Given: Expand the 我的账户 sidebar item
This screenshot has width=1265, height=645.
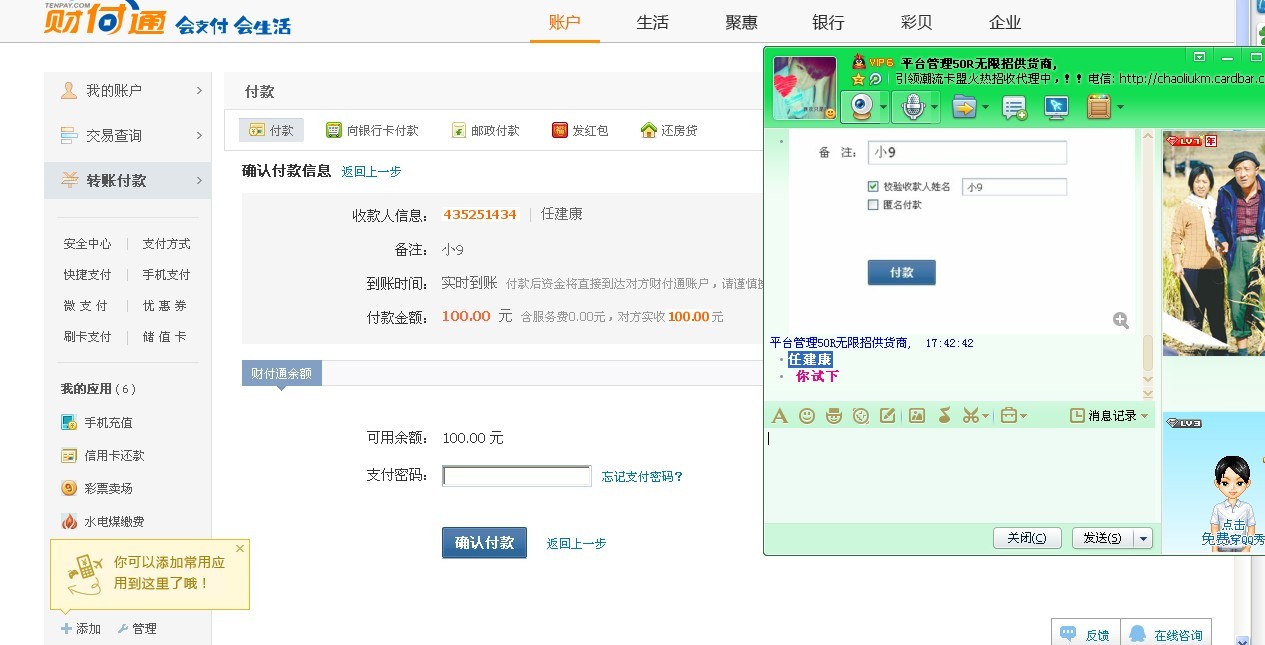Looking at the screenshot, I should [127, 90].
